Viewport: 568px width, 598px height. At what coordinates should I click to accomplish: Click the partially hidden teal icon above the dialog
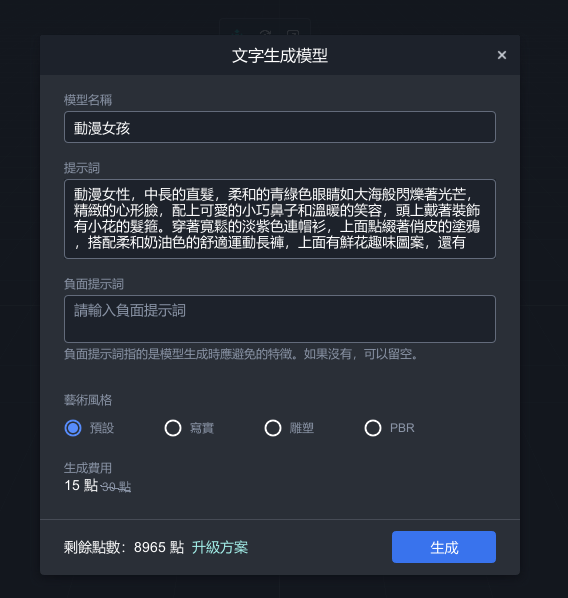pyautogui.click(x=237, y=32)
